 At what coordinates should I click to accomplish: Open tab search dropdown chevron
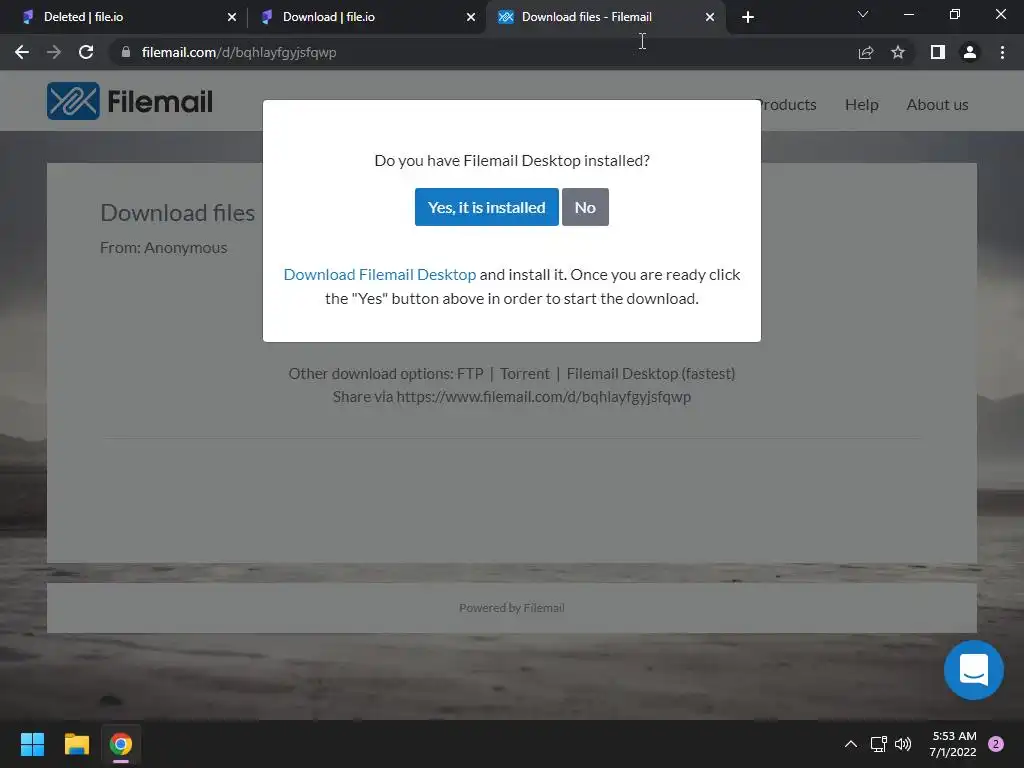(x=863, y=14)
